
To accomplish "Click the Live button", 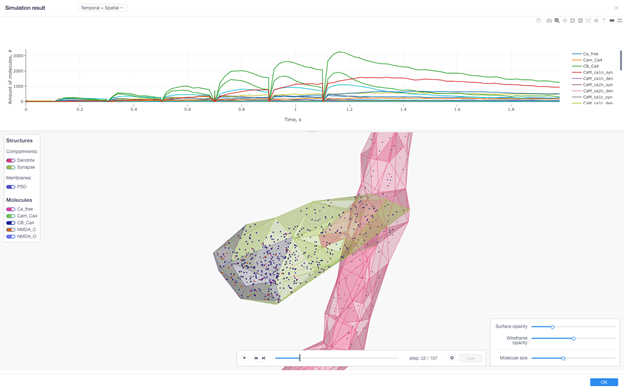I will pos(471,358).
